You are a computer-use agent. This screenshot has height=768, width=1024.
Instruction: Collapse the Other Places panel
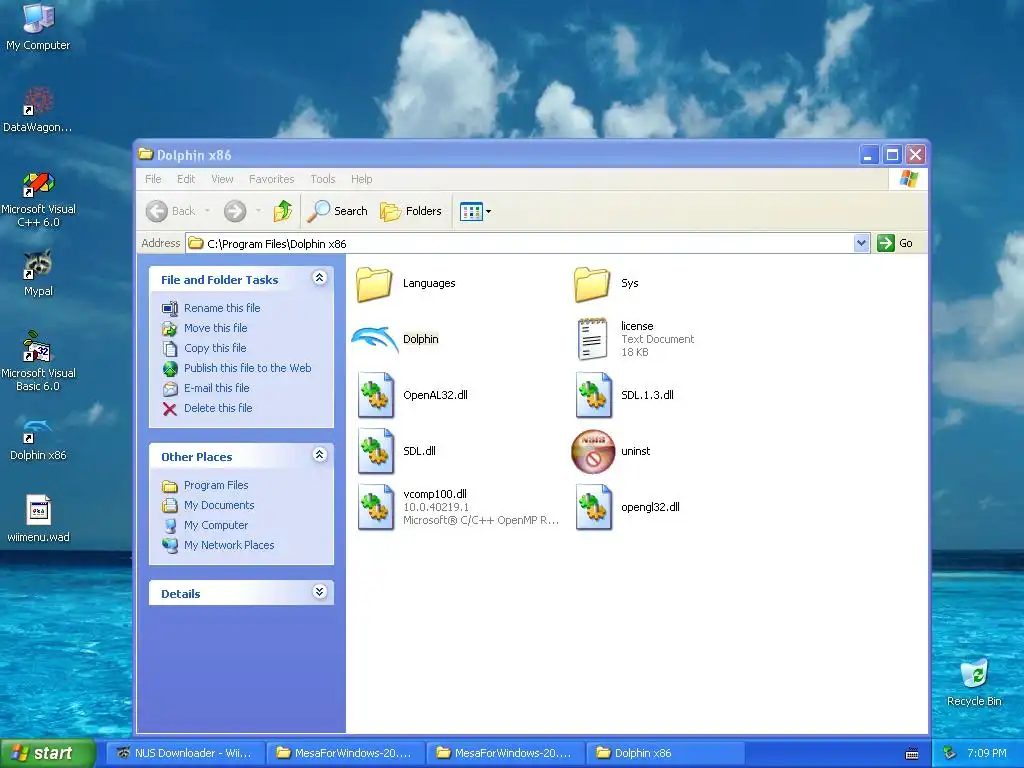319,455
